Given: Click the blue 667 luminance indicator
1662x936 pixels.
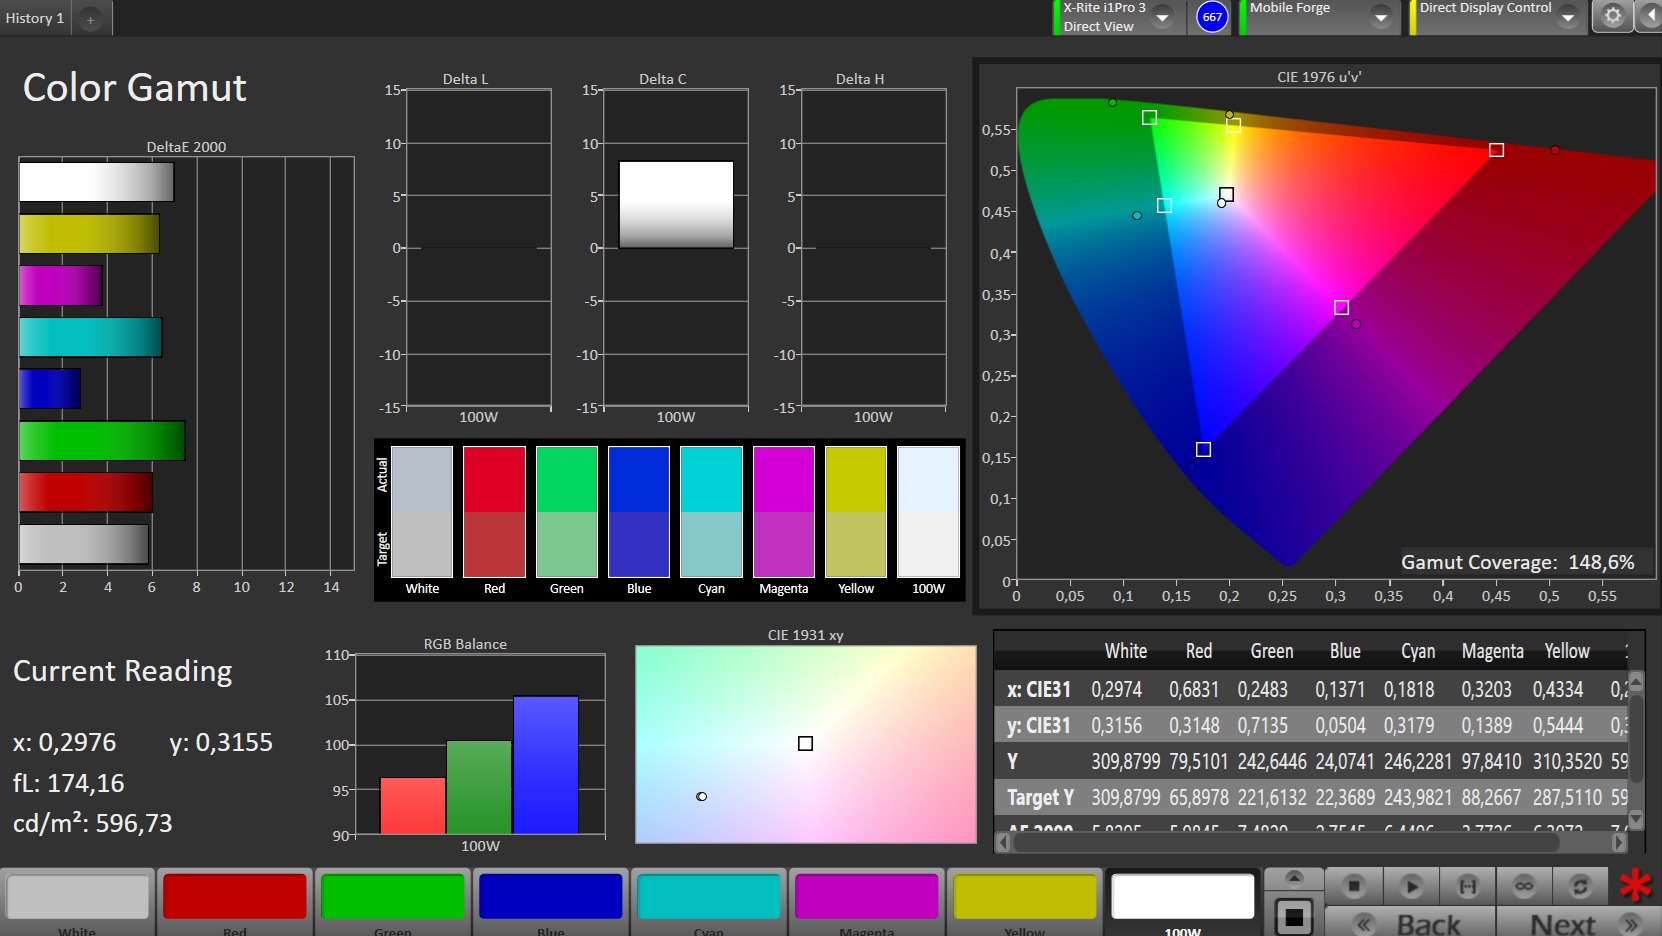Looking at the screenshot, I should 1212,17.
